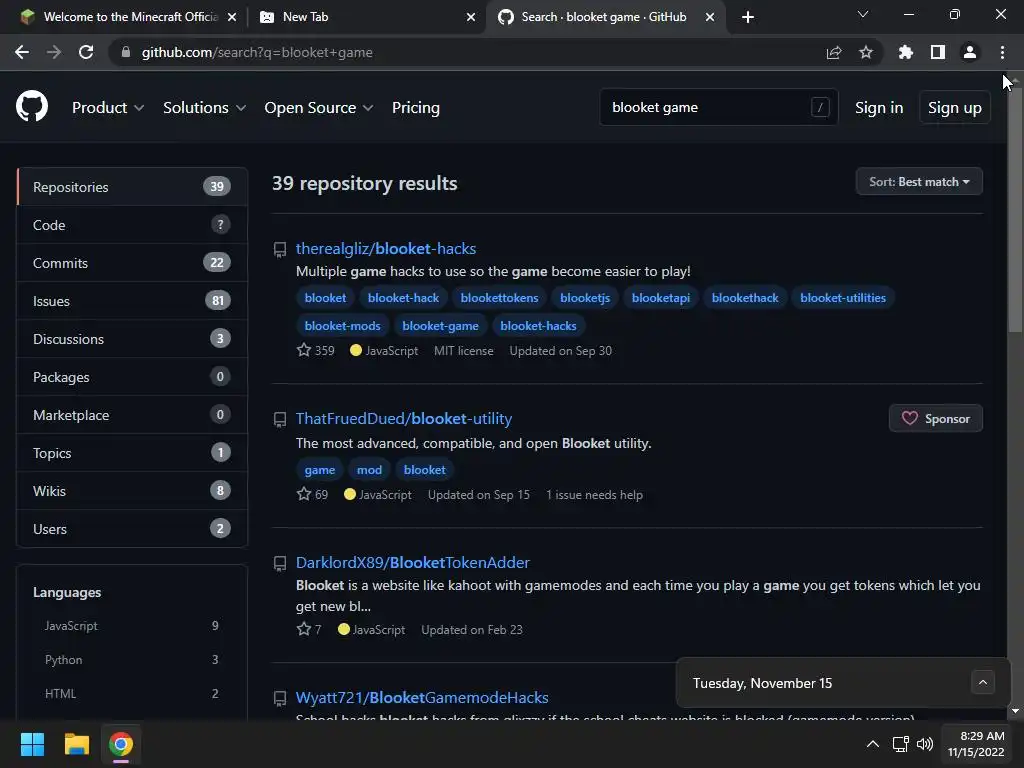Select the Commits results filter
Screen dimensions: 1024x768
132,263
